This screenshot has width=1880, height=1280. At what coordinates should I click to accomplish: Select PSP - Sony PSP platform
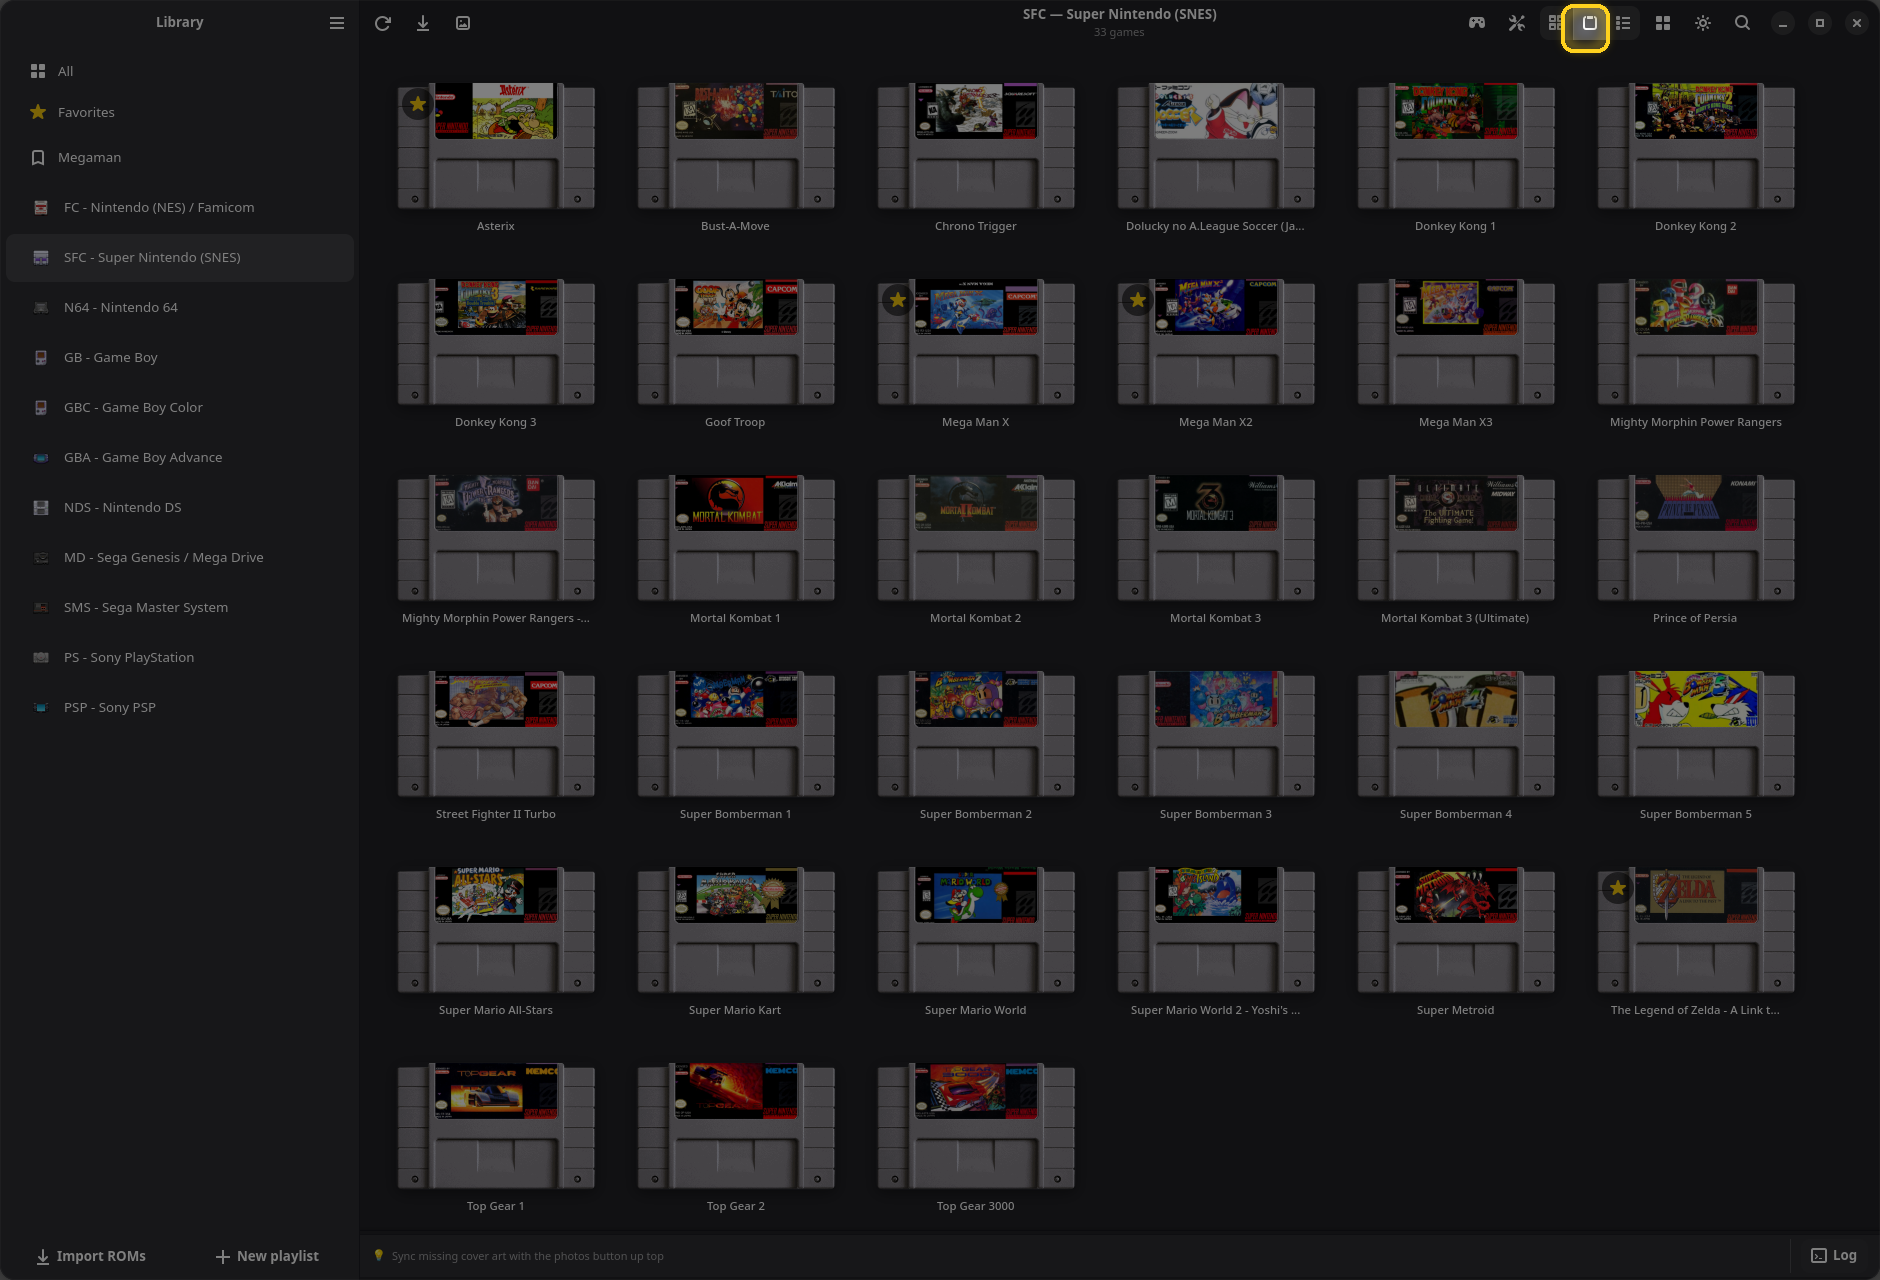(180, 707)
